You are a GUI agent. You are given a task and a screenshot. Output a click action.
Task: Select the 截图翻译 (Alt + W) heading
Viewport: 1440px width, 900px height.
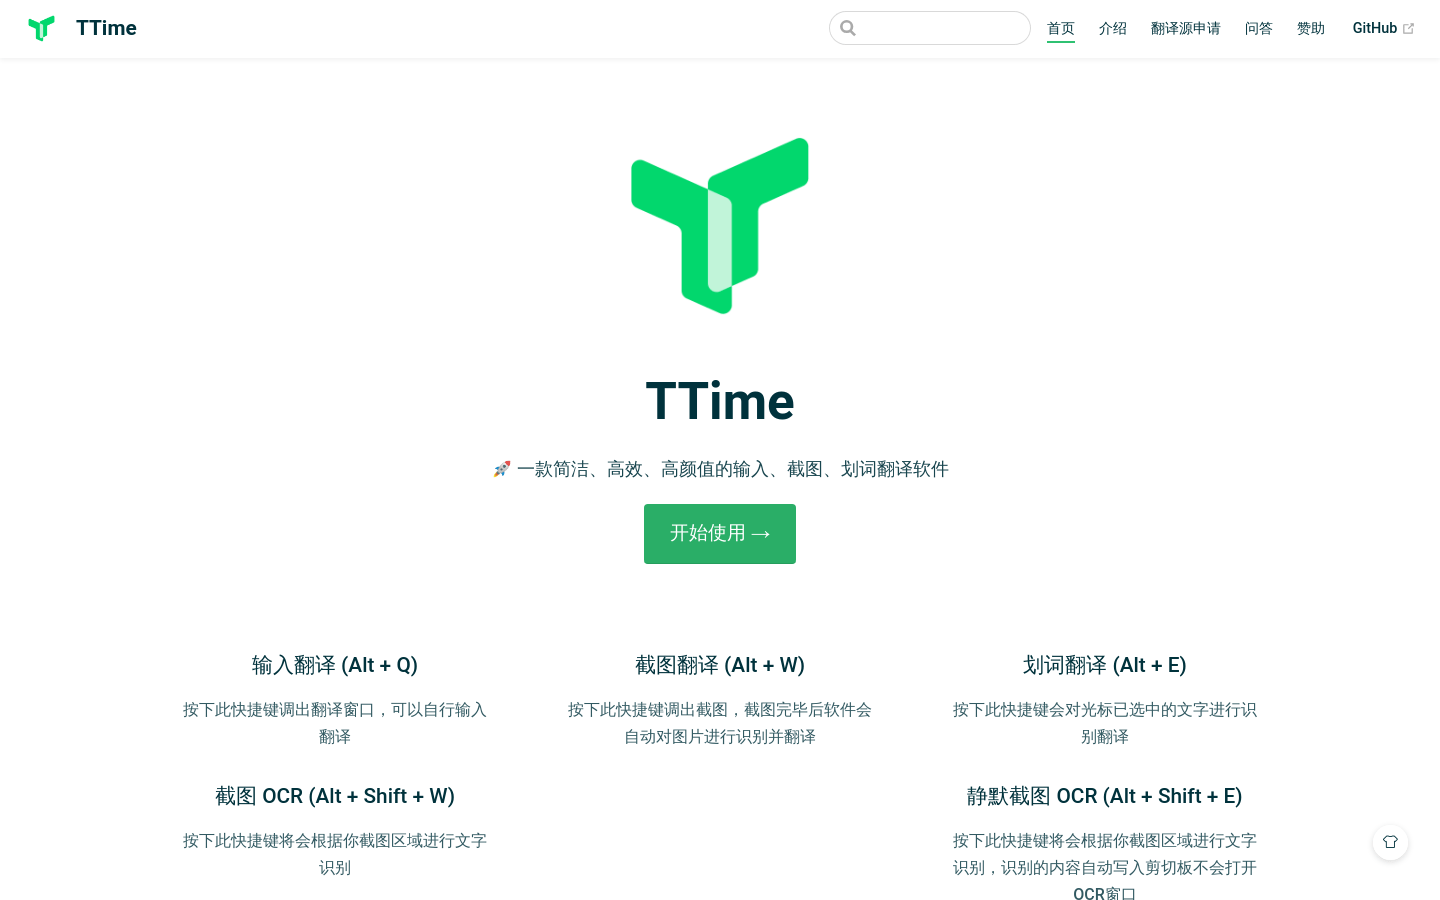[720, 665]
